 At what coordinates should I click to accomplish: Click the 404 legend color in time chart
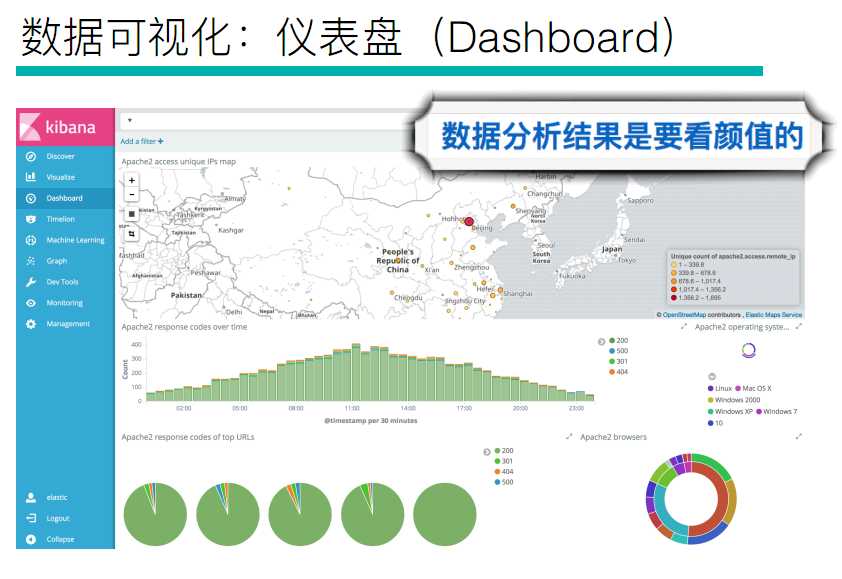612,372
